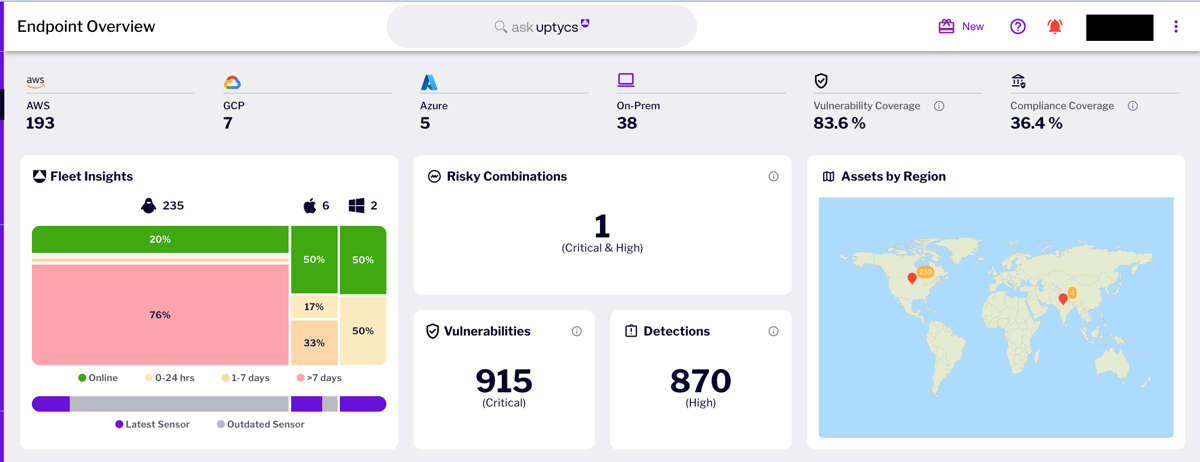Show Vulnerability Coverage info tooltip icon
1200x462 pixels.
coord(939,106)
